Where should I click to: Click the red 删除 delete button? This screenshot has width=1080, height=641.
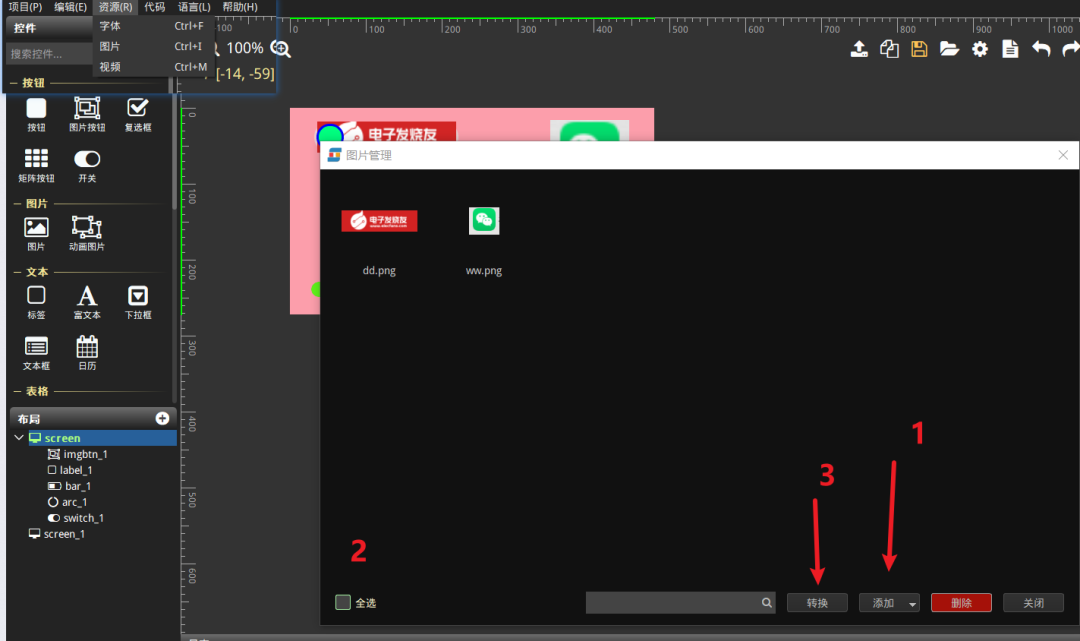point(961,603)
